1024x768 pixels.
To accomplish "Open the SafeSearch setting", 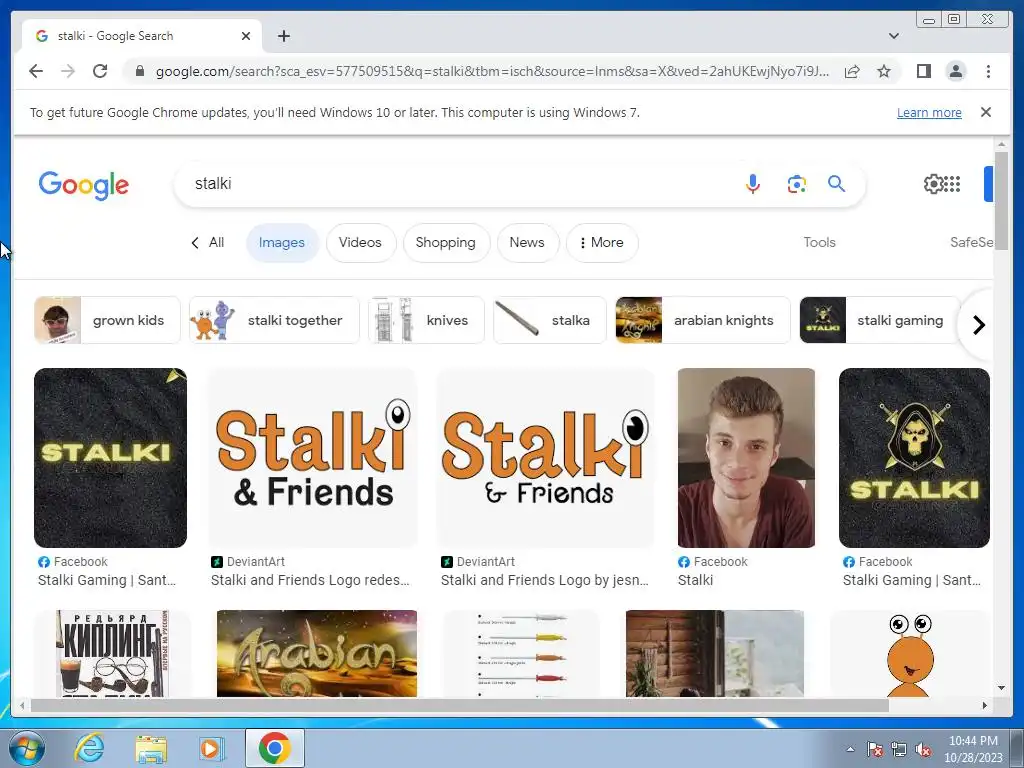I will pos(972,242).
